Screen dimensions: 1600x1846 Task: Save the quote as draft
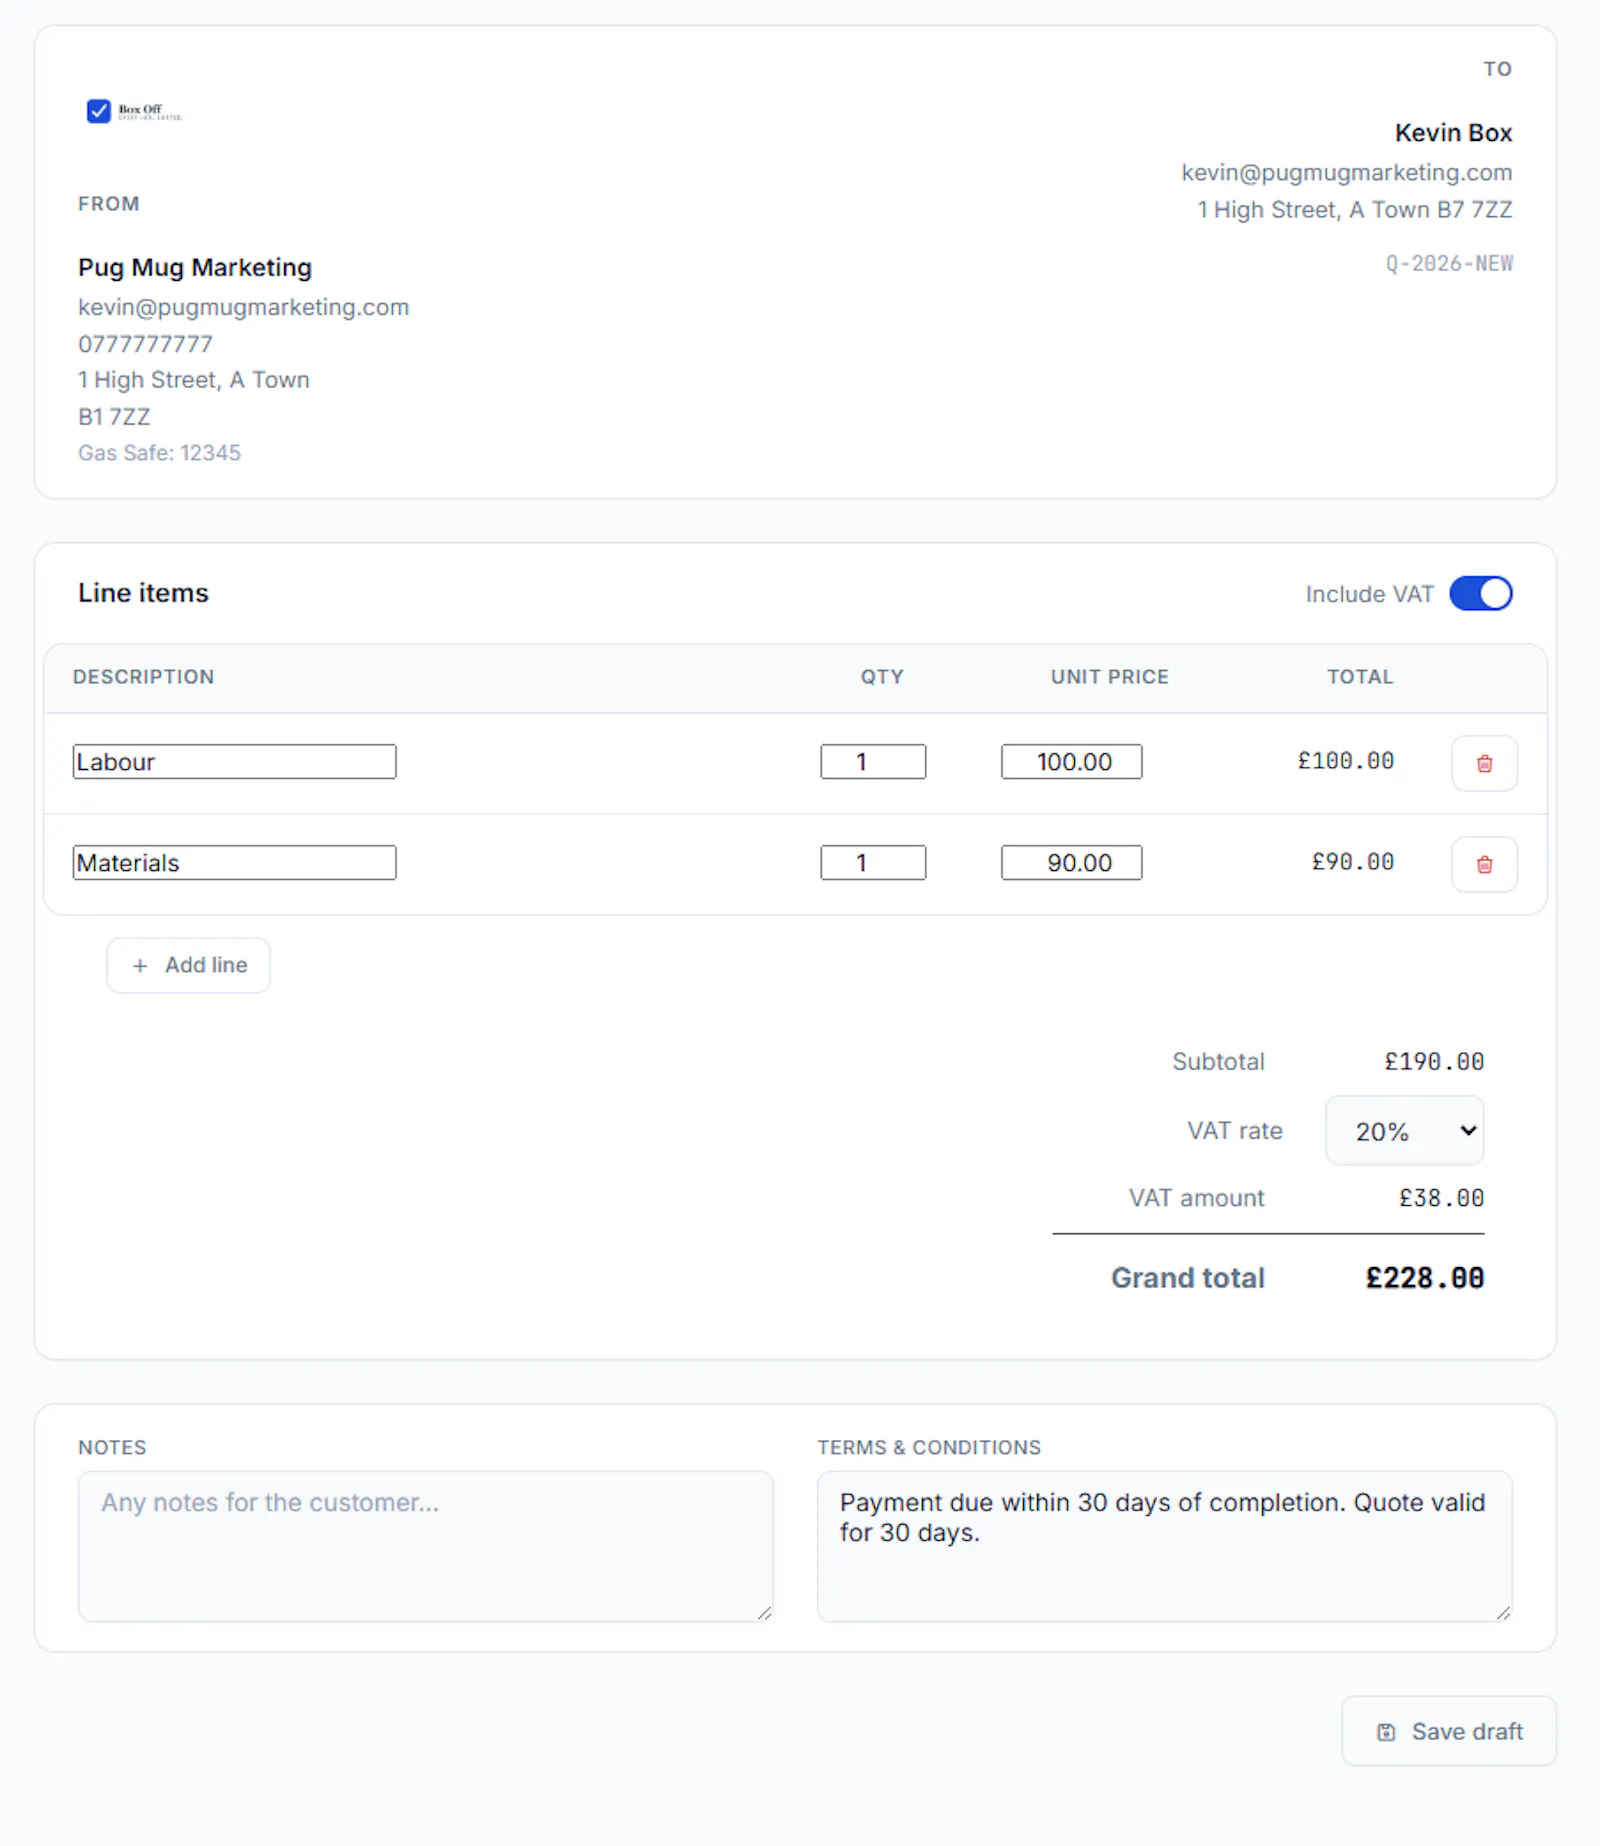(1449, 1731)
